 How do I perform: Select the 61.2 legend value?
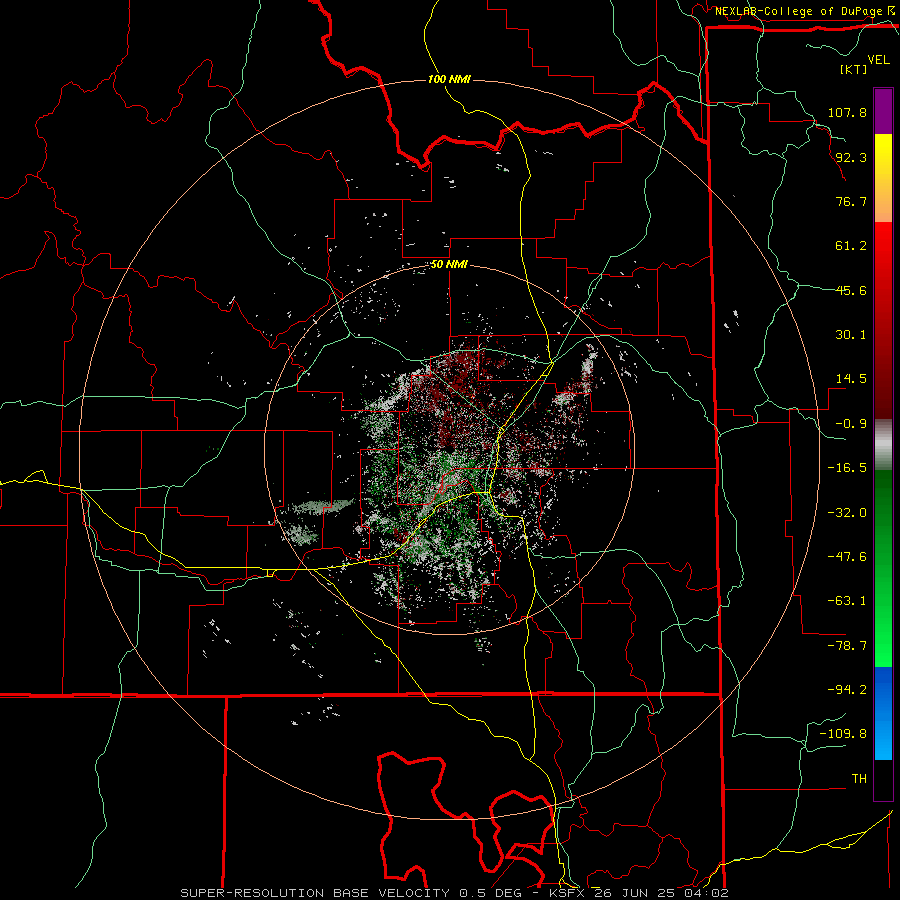tap(851, 246)
